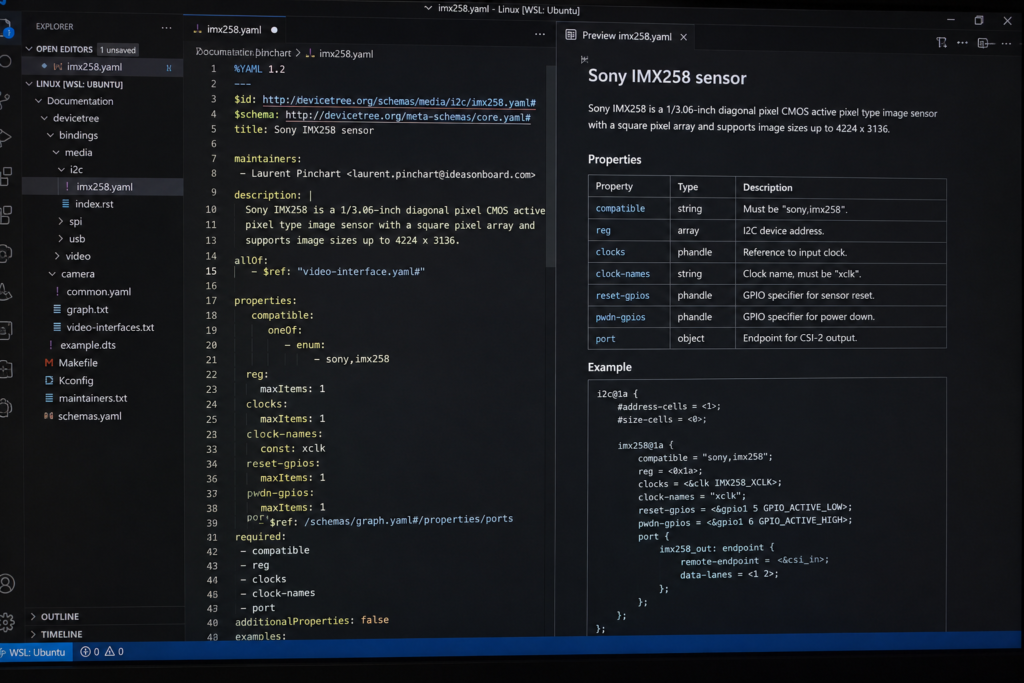Open index.rst in the file tree
Image resolution: width=1024 pixels, height=683 pixels.
(94, 204)
